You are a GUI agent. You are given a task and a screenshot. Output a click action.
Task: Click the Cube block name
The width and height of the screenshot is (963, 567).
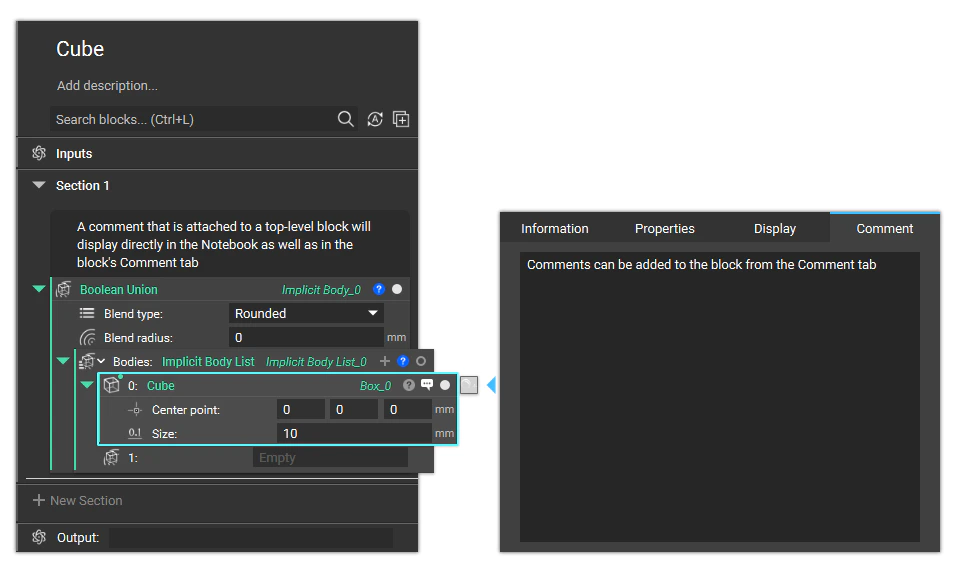click(161, 386)
